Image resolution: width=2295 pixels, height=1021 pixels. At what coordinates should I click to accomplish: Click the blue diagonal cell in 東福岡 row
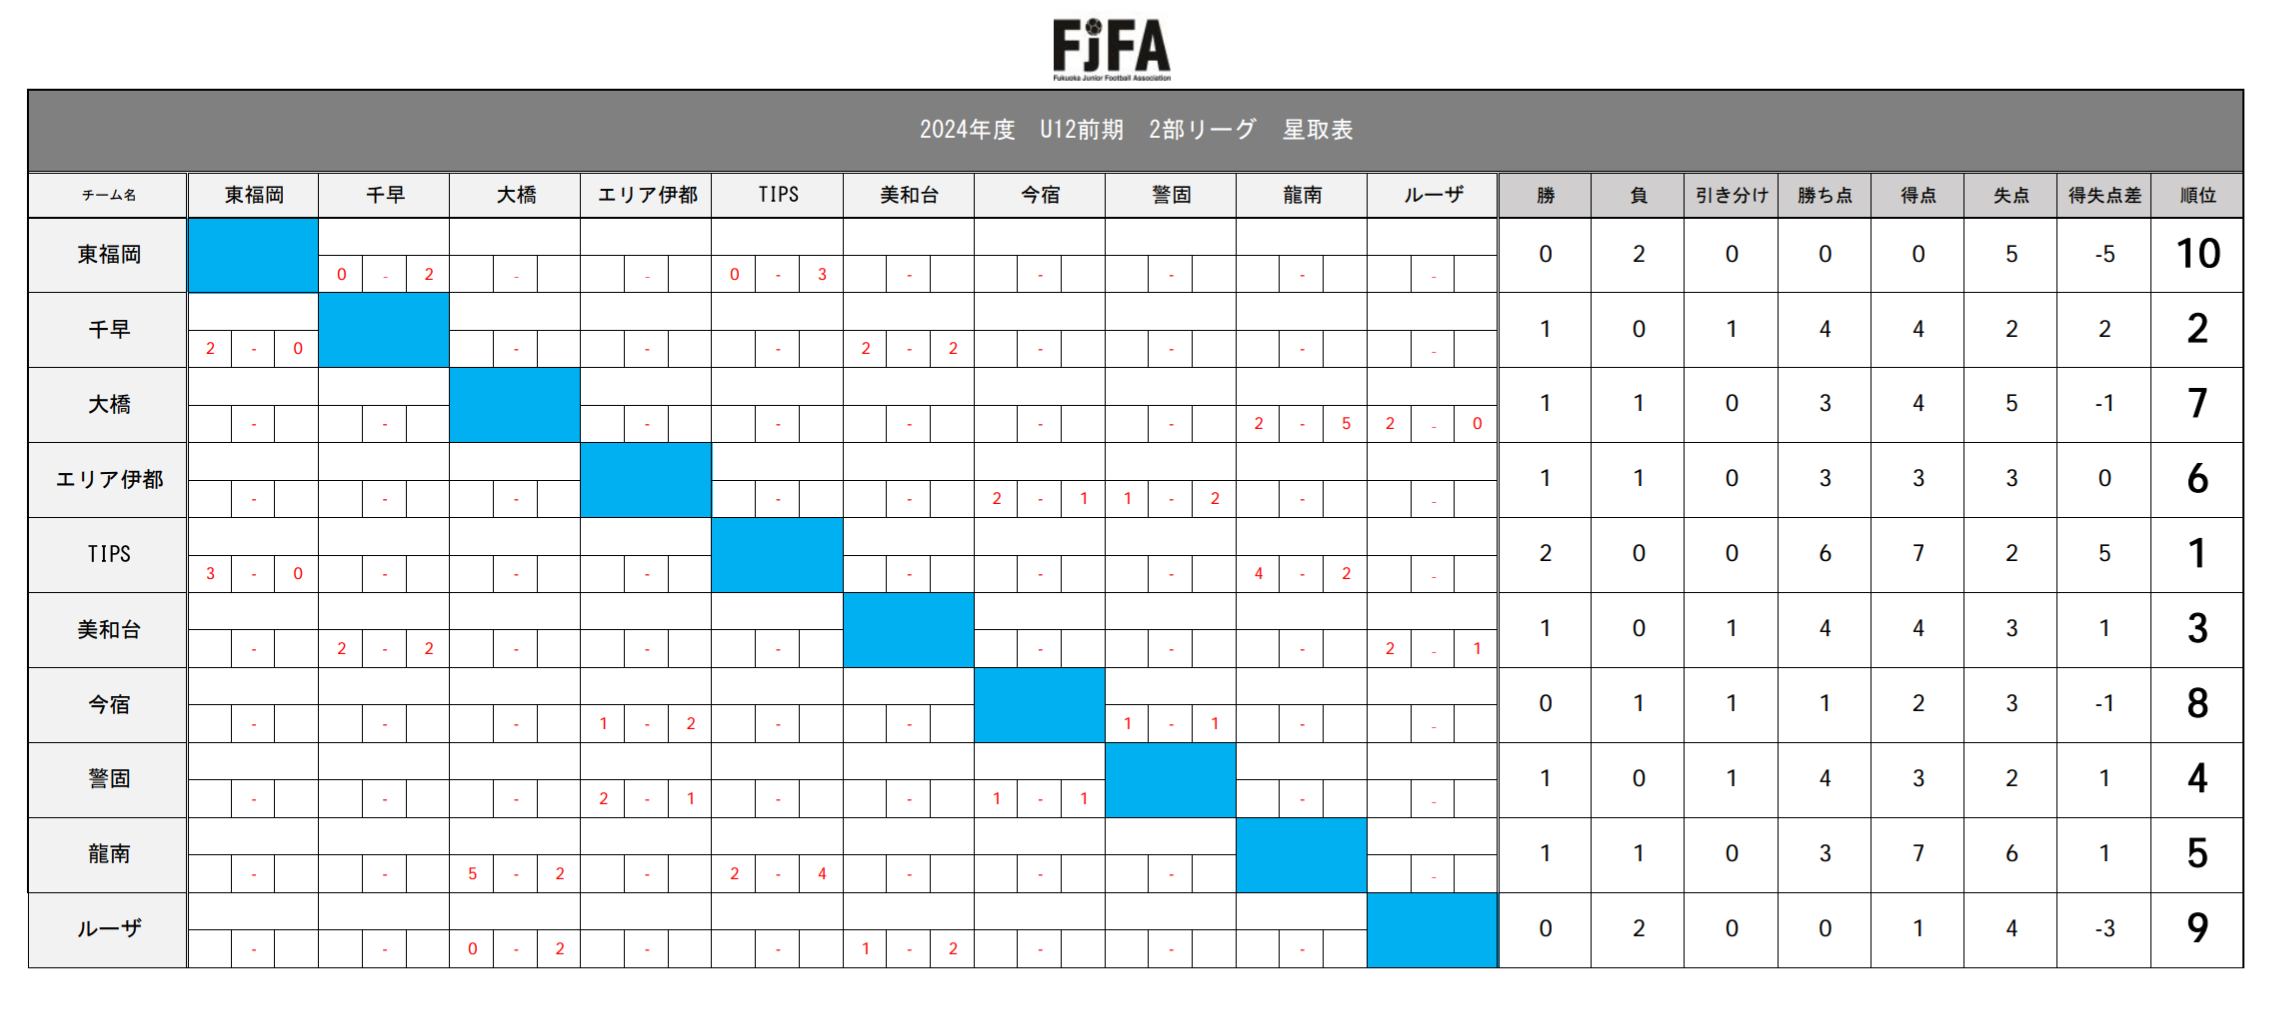[x=253, y=255]
